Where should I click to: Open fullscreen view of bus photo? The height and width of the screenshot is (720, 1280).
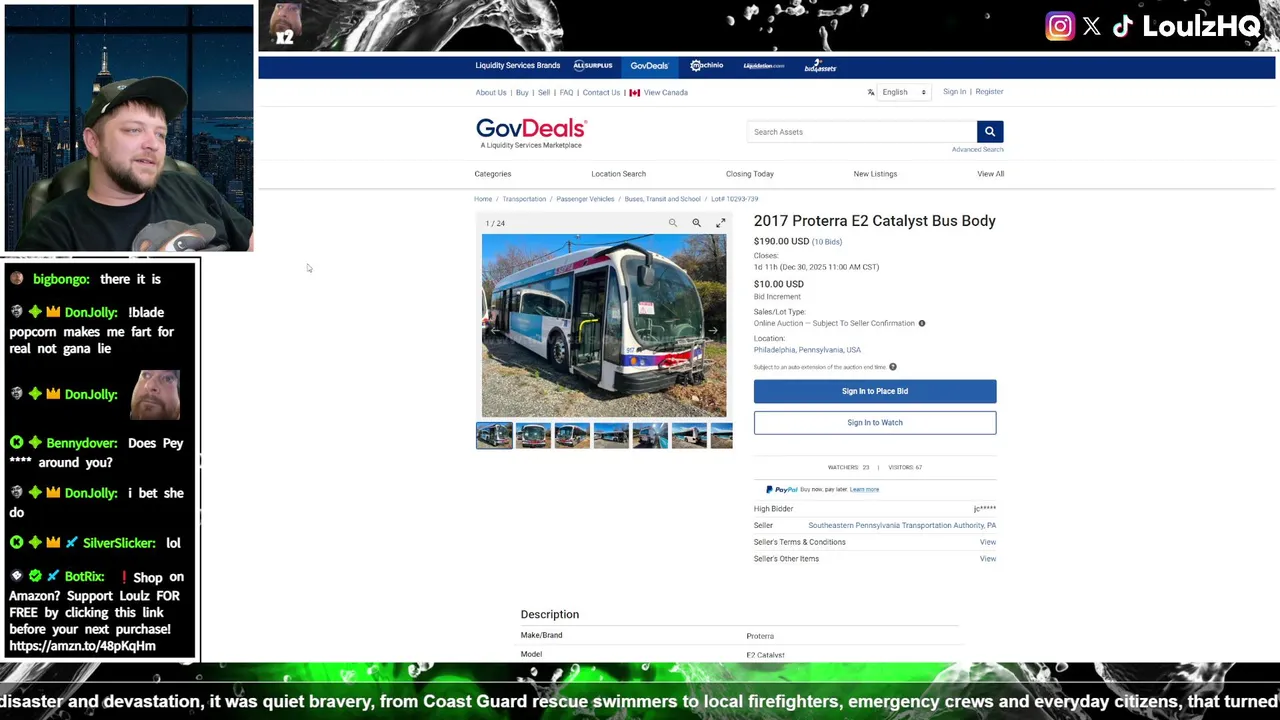pyautogui.click(x=720, y=223)
